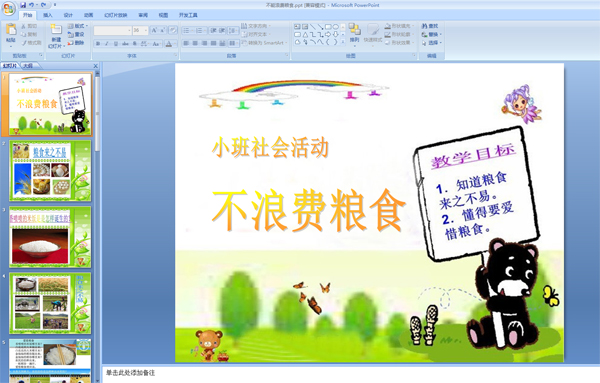
Task: Select the oval shape in gallery
Action: (x=336, y=27)
